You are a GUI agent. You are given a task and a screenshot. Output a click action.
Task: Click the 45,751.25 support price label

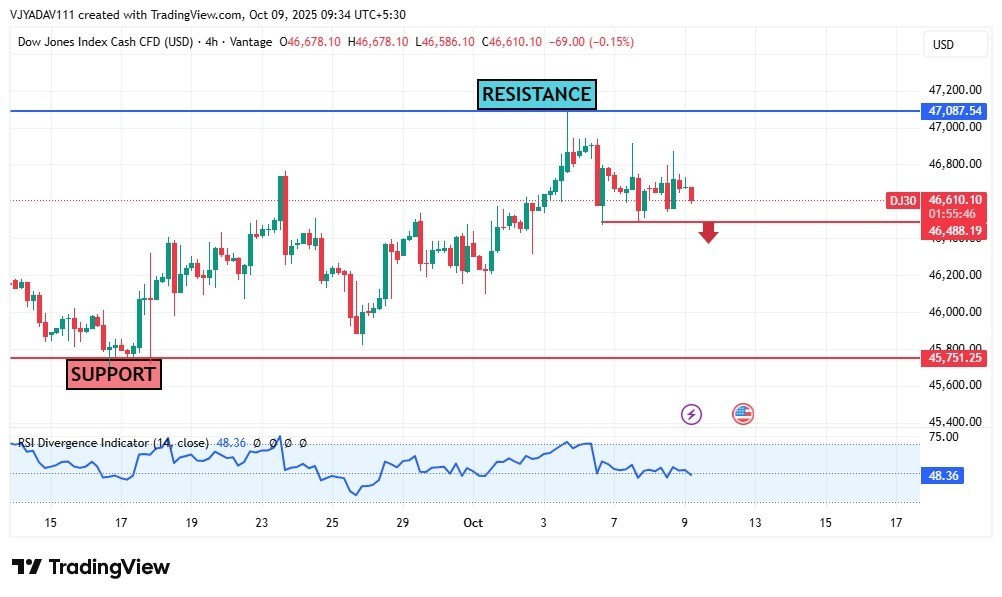click(x=955, y=358)
